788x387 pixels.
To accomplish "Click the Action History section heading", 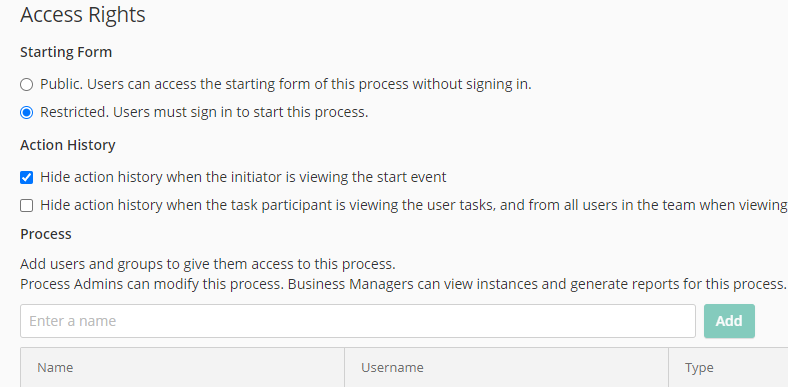I will coord(68,145).
